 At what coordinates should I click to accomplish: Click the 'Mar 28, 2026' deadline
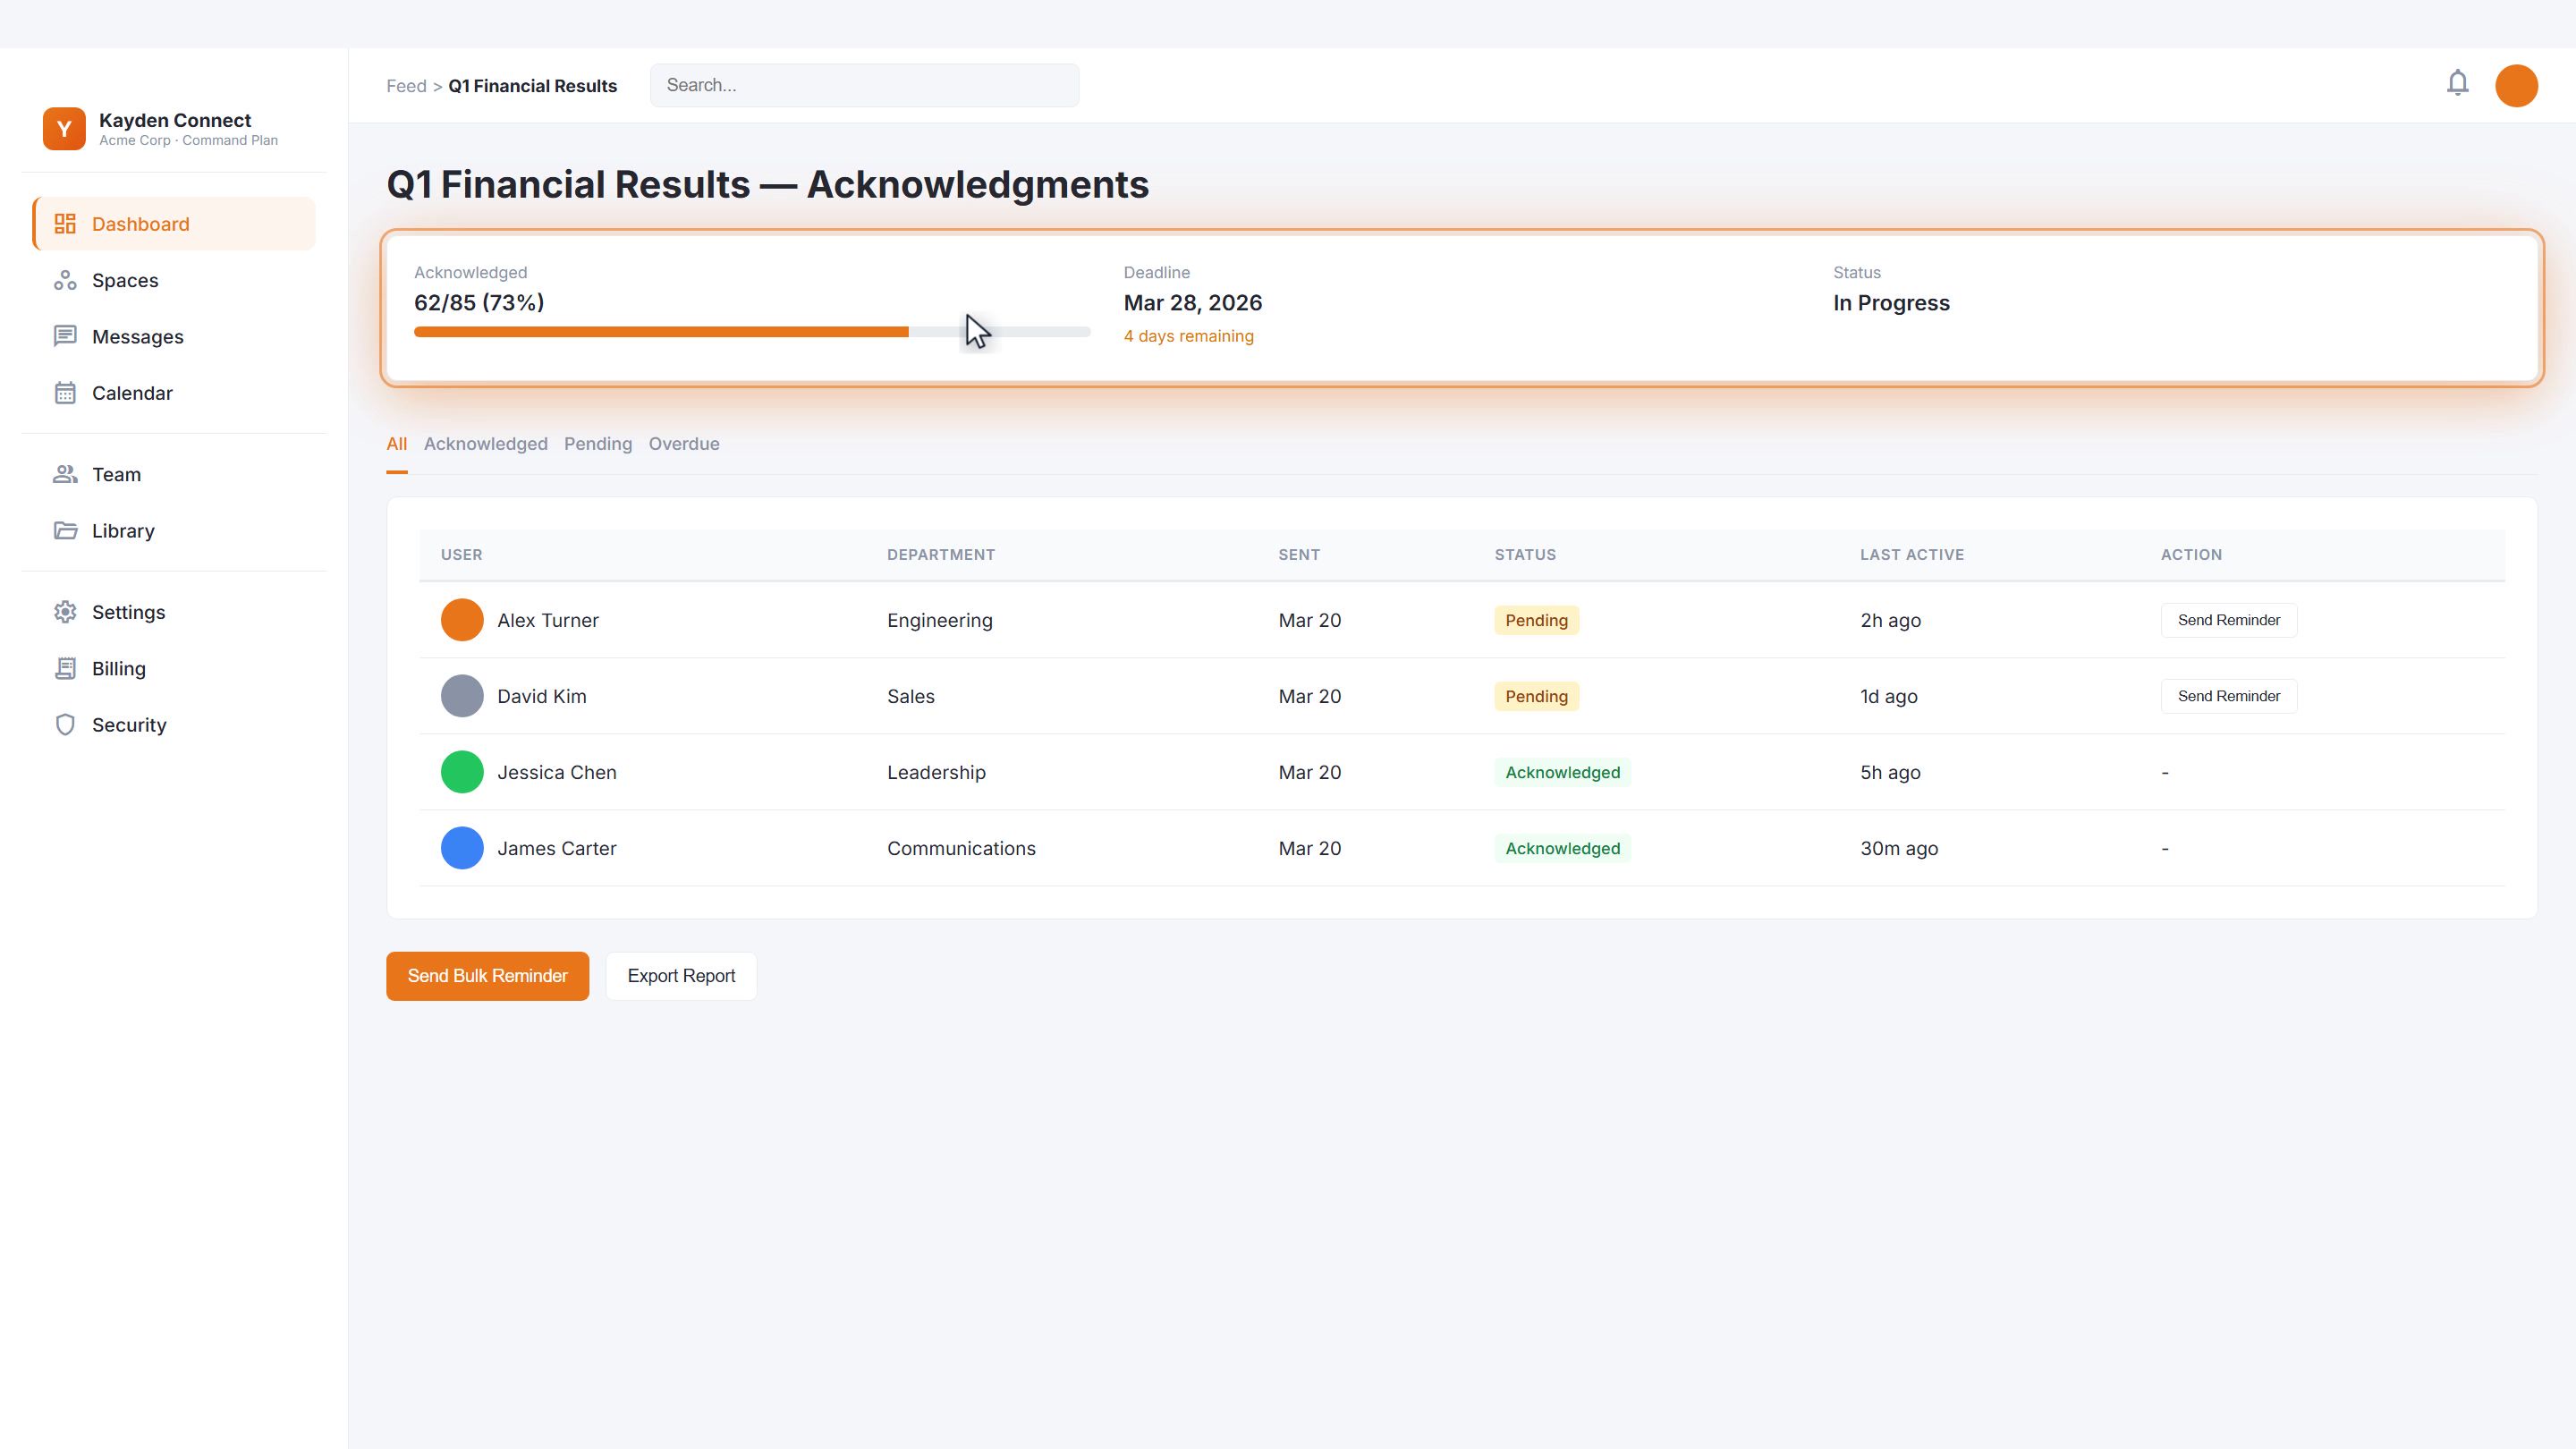(x=1193, y=303)
